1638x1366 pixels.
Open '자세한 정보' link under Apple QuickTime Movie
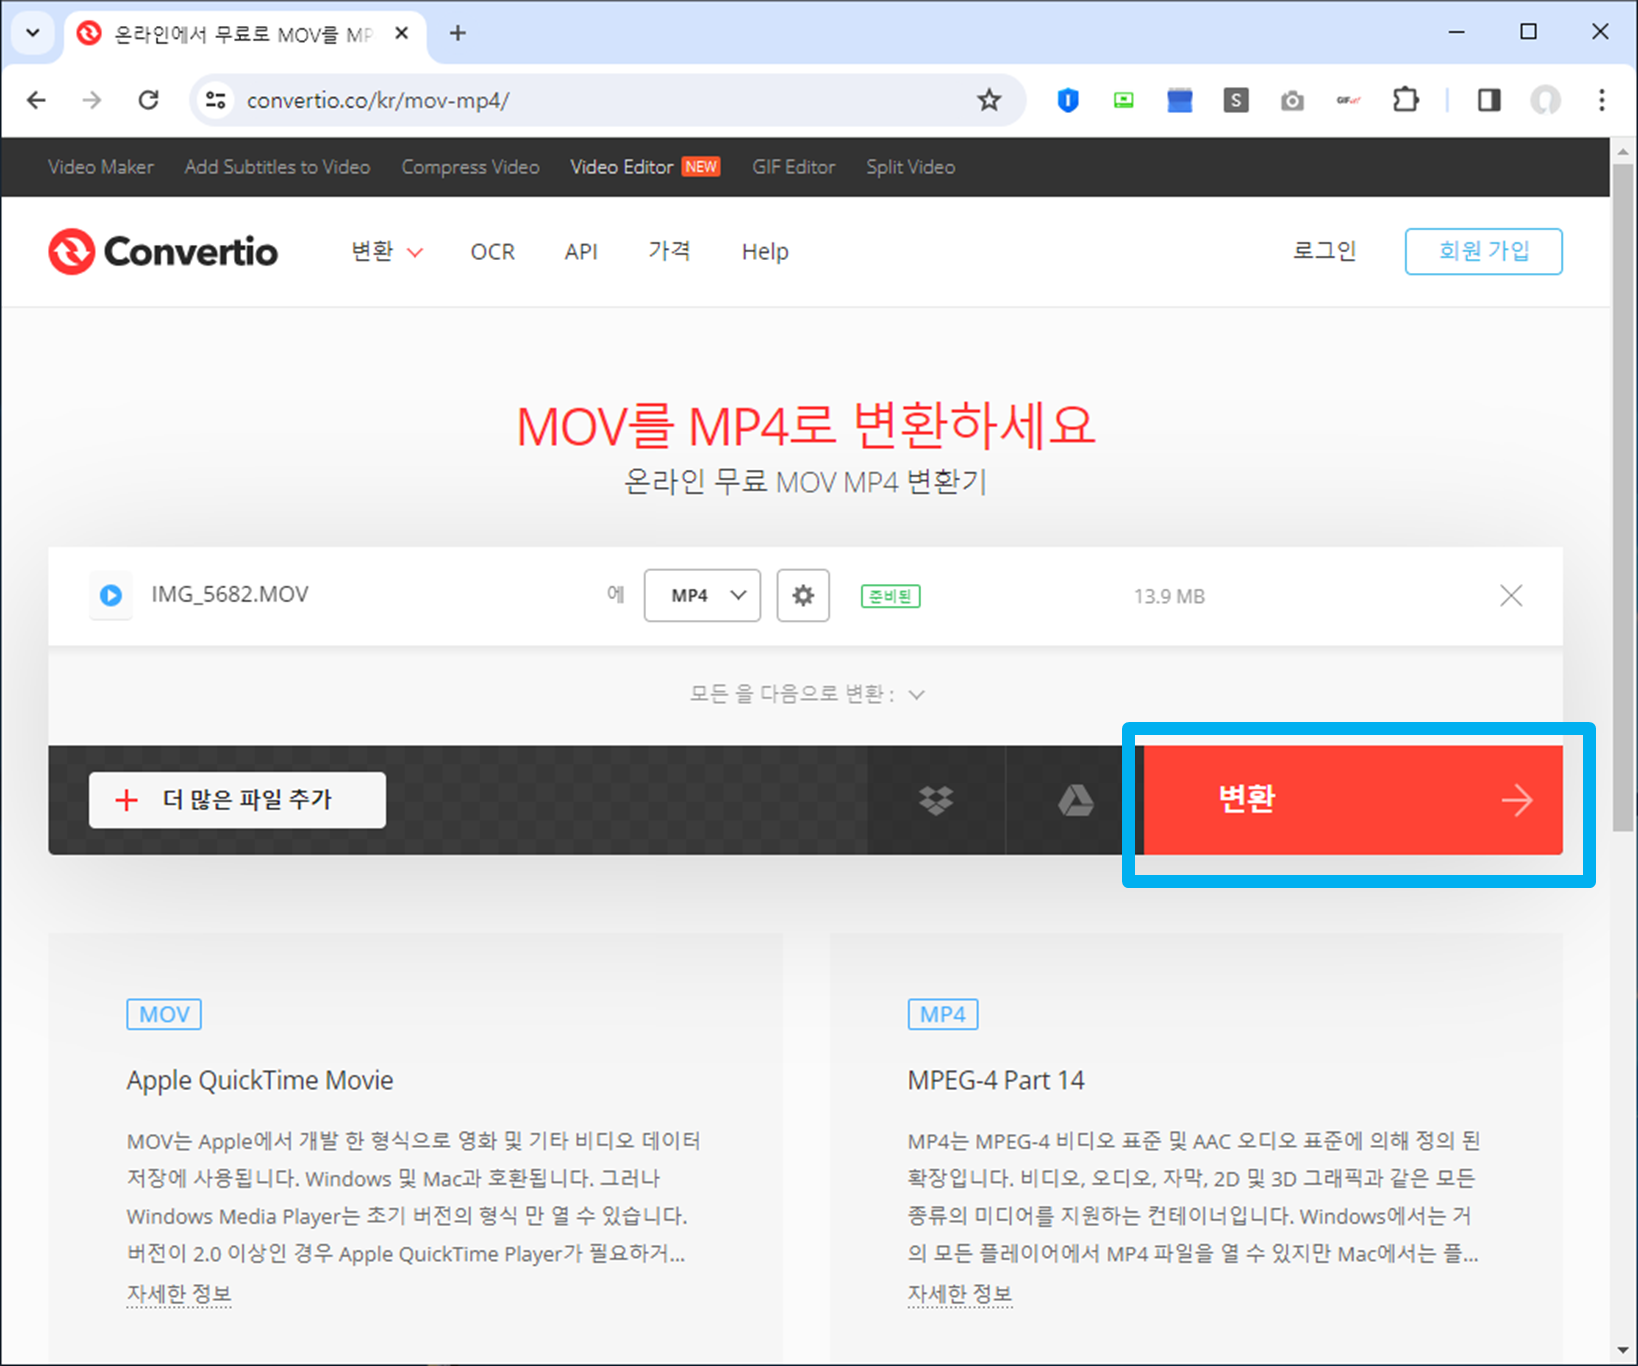click(179, 1293)
